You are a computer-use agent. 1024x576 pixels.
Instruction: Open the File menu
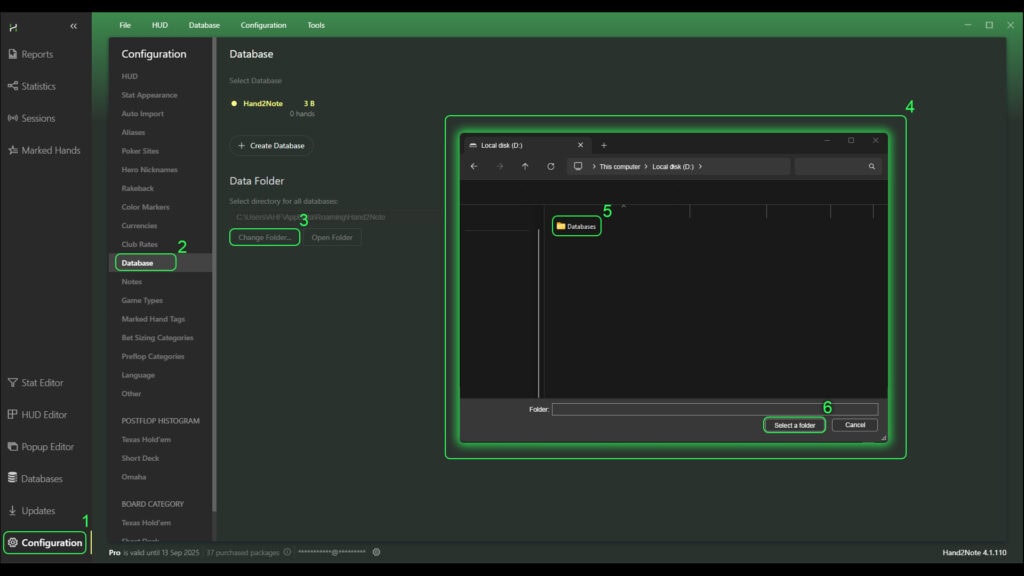coord(125,25)
